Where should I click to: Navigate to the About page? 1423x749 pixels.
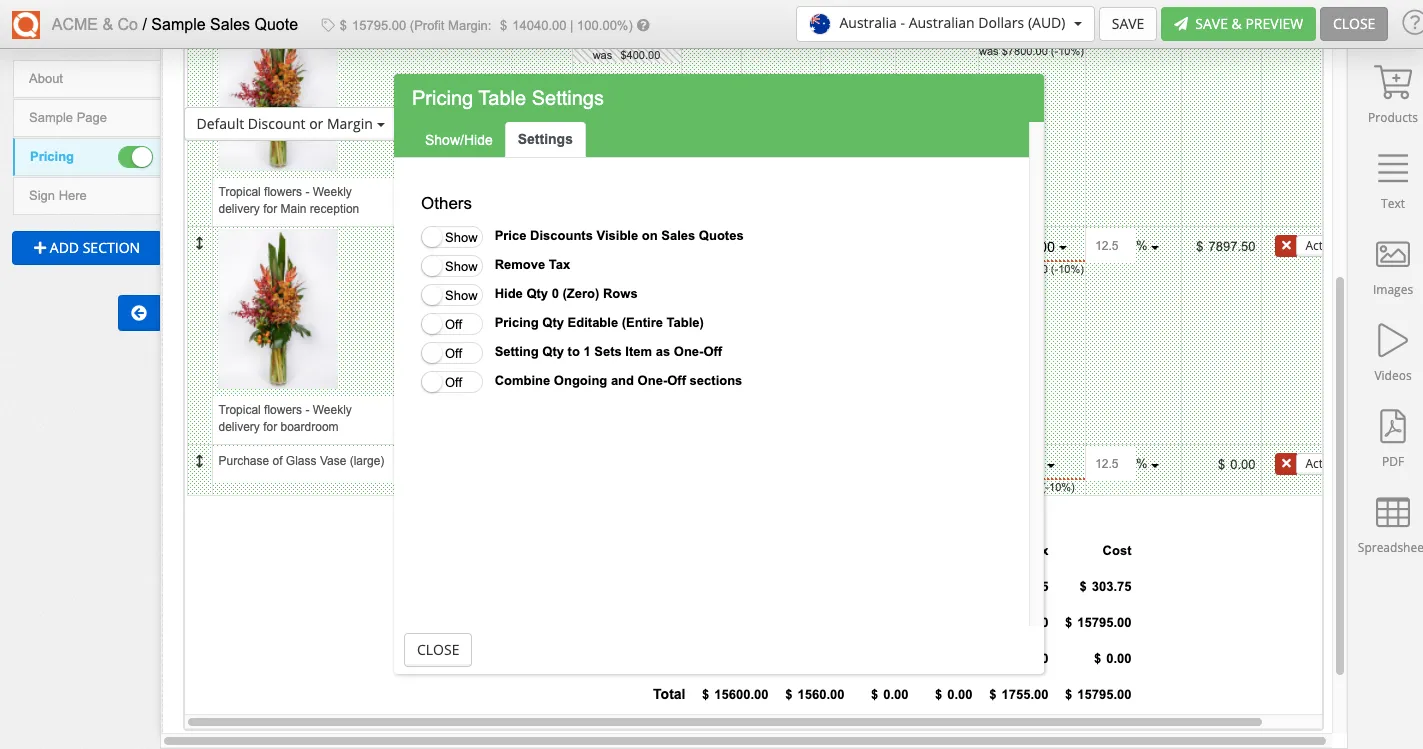46,78
